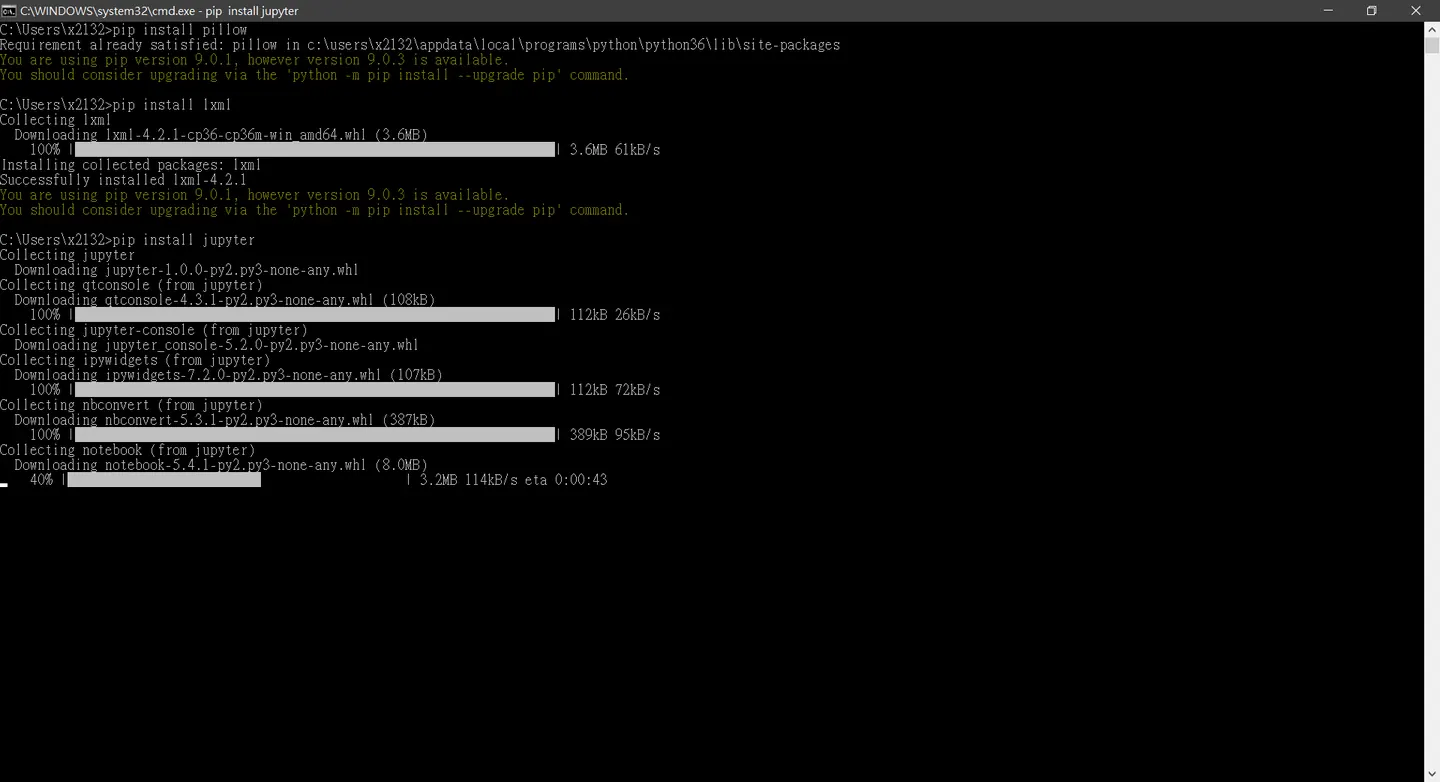This screenshot has width=1440, height=782.
Task: Click the window title bar text
Action: pos(159,10)
